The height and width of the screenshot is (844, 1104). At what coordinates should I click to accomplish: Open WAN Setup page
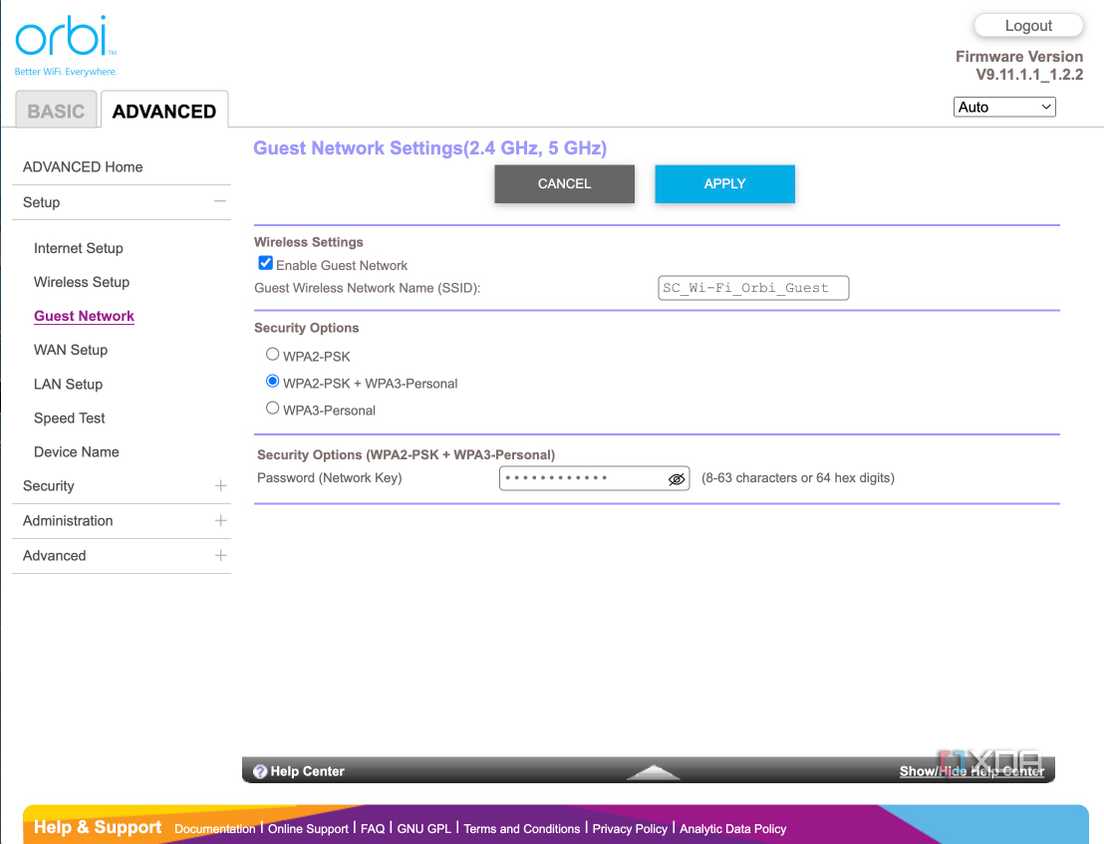pyautogui.click(x=70, y=350)
